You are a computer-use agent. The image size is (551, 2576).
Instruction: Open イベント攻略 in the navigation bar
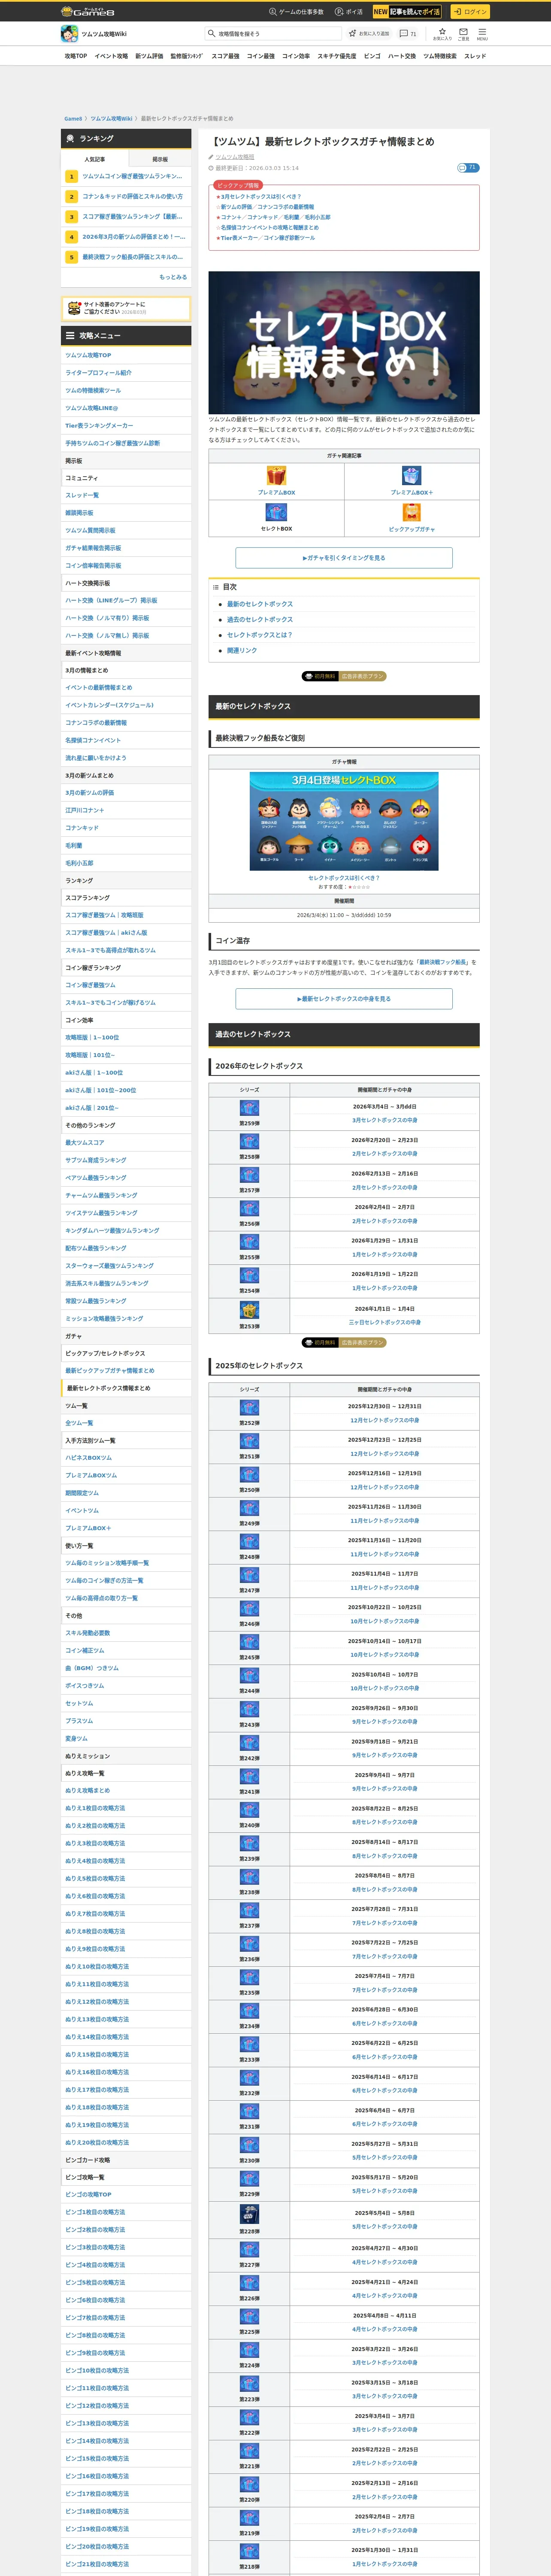tap(111, 56)
